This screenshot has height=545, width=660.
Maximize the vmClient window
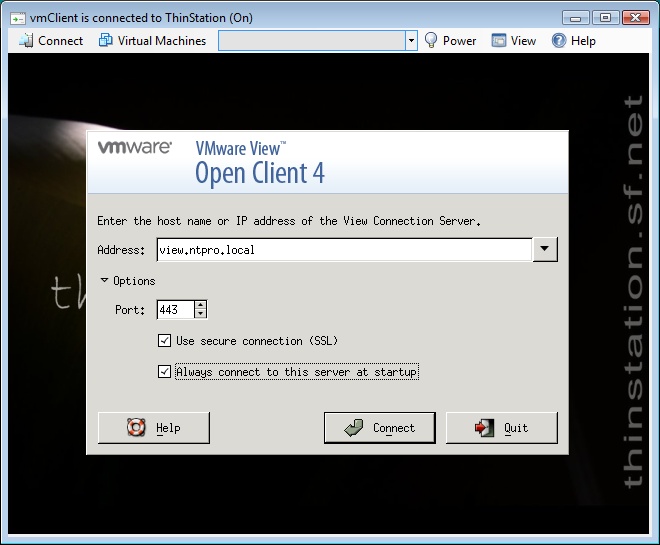pos(605,18)
